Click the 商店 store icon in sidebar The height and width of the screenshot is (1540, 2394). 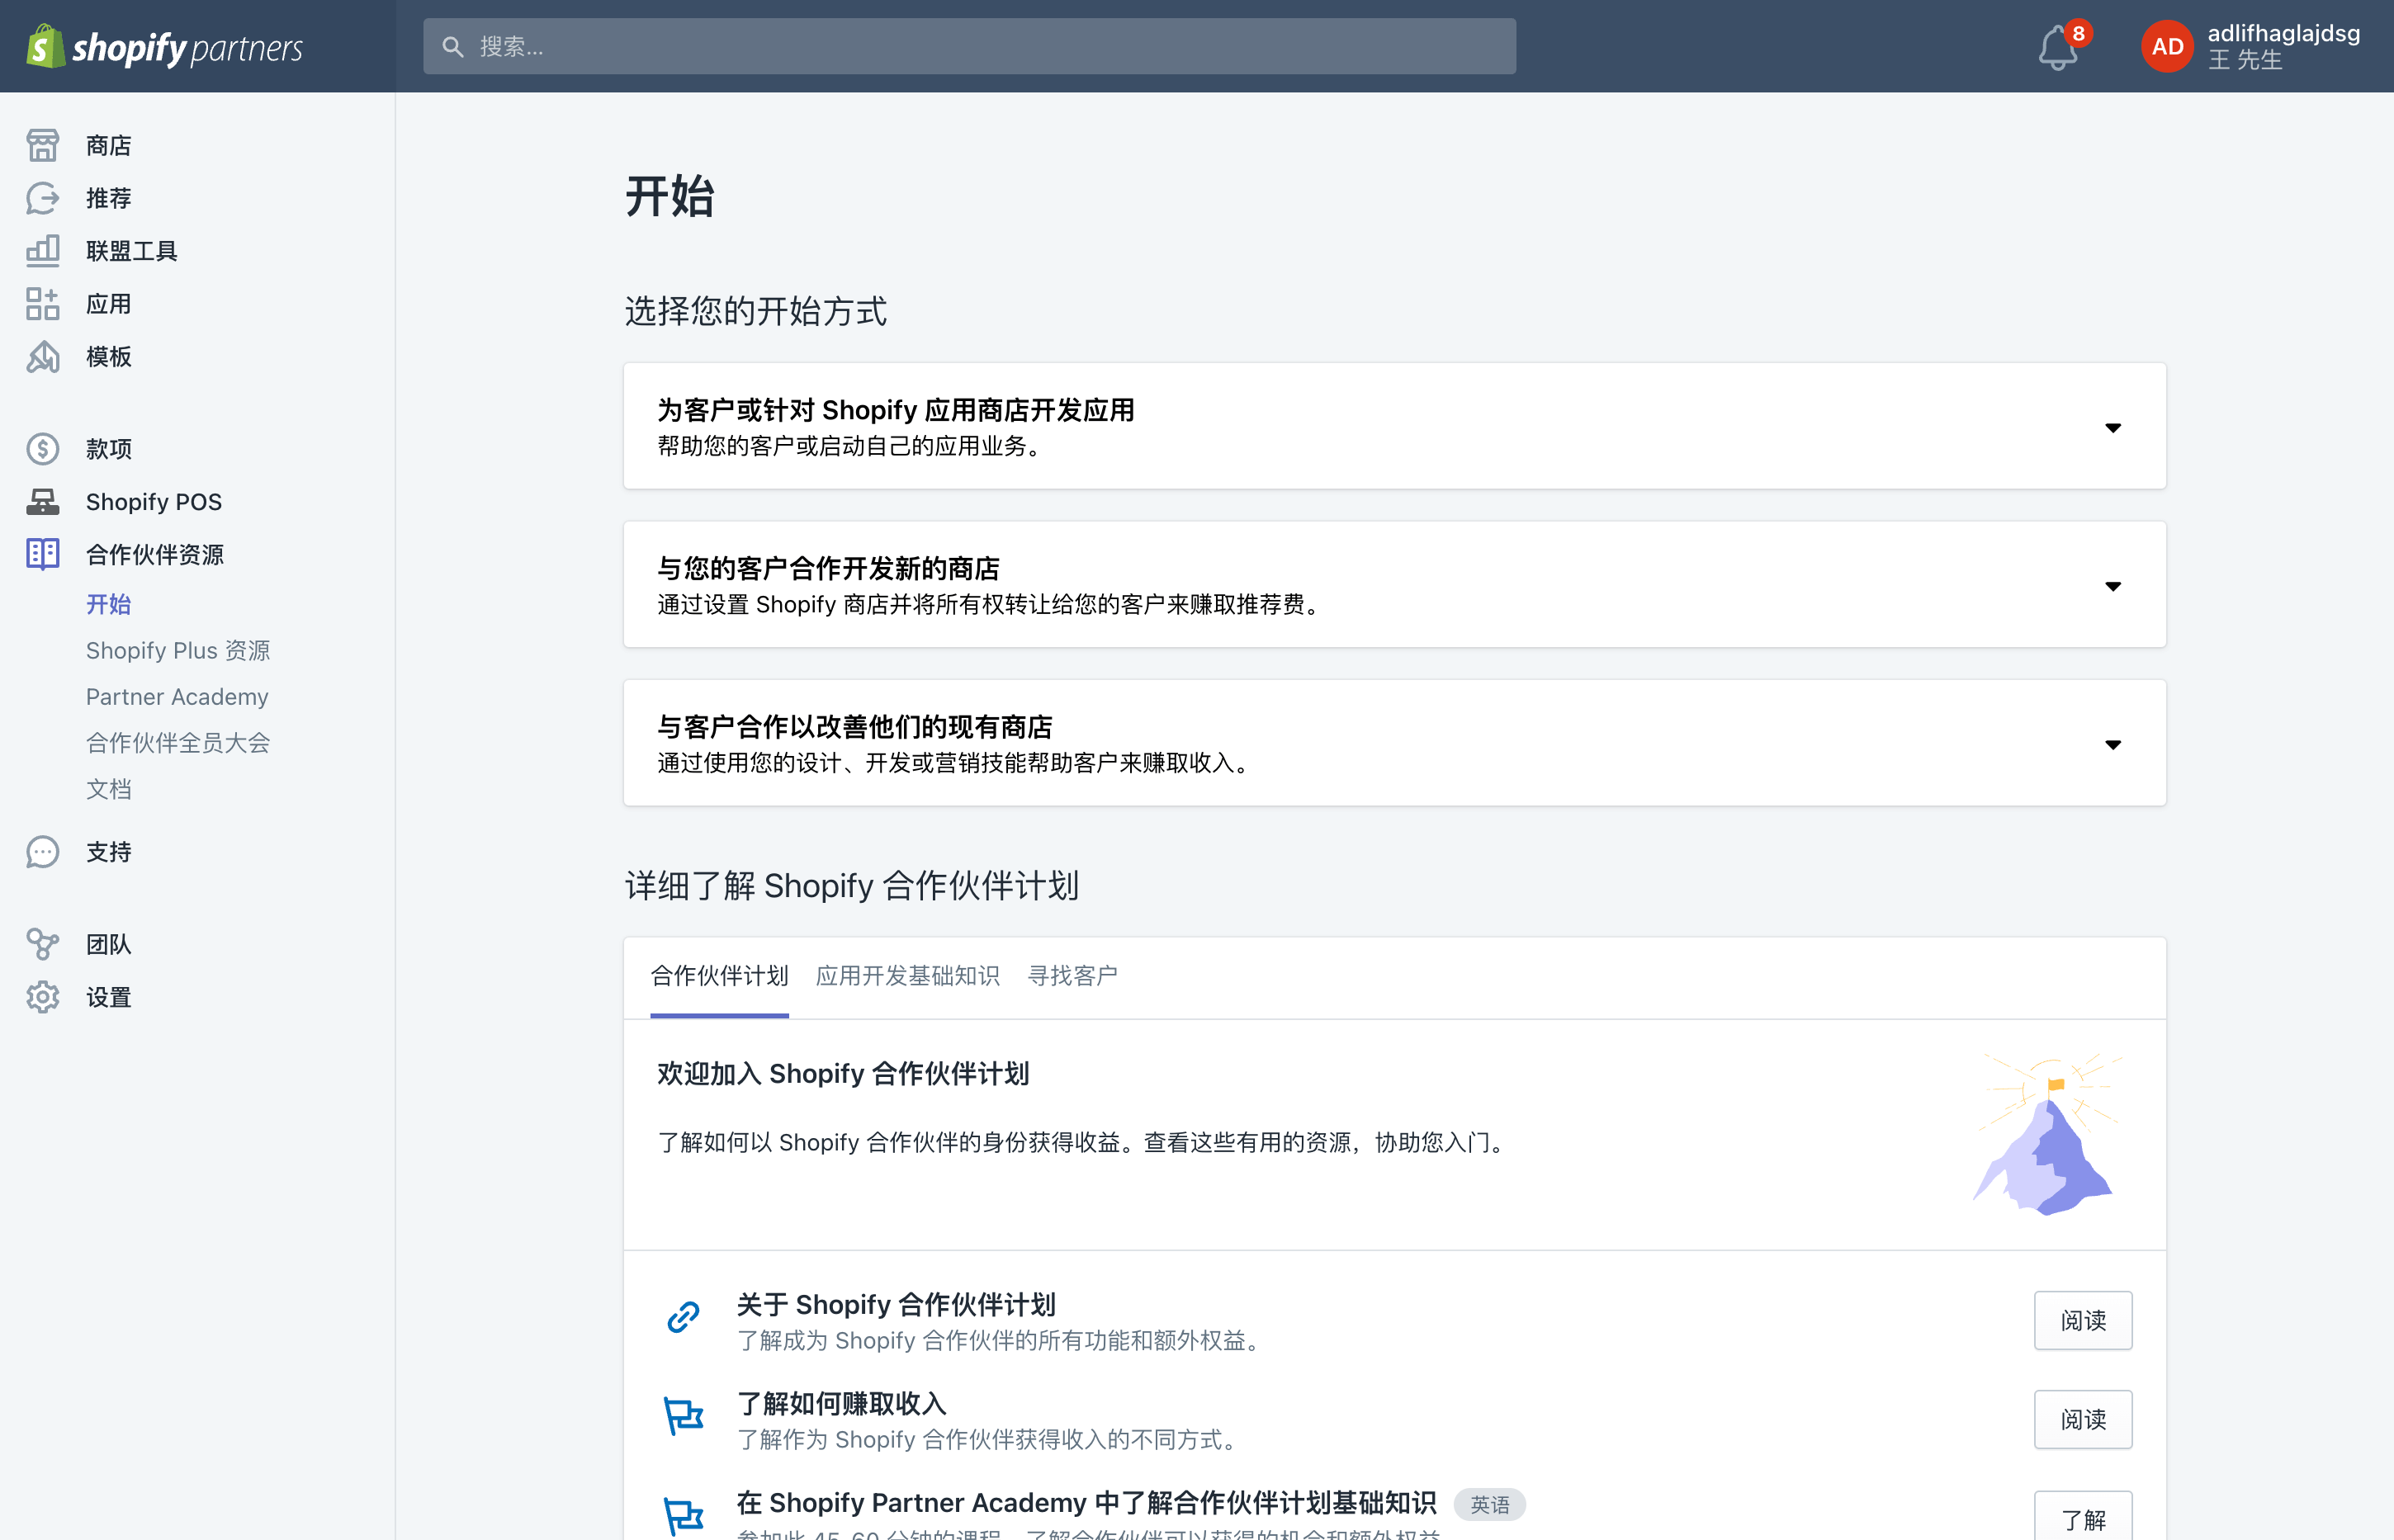pyautogui.click(x=42, y=146)
